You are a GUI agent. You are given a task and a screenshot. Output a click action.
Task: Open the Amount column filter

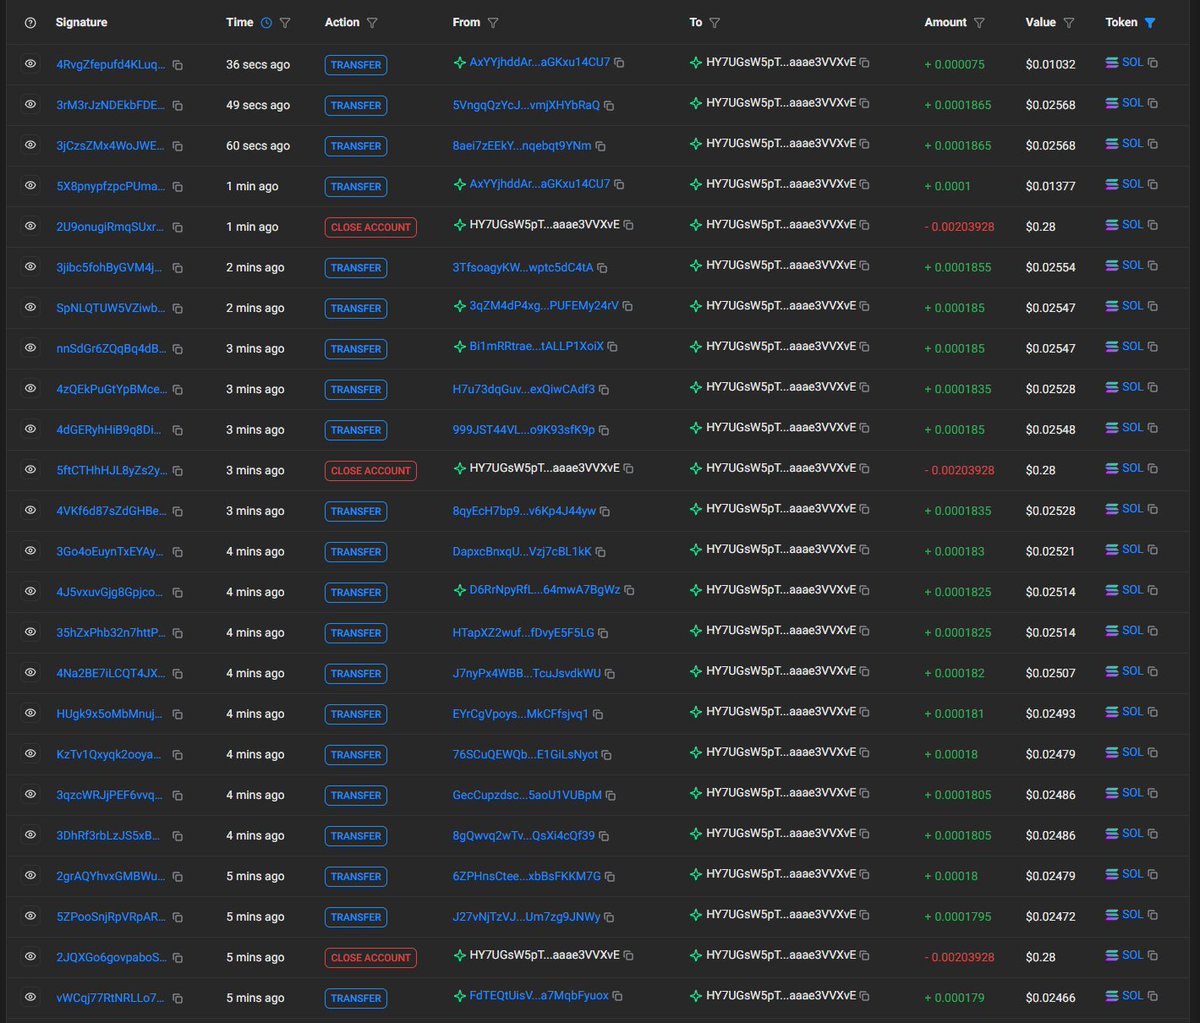[x=979, y=23]
